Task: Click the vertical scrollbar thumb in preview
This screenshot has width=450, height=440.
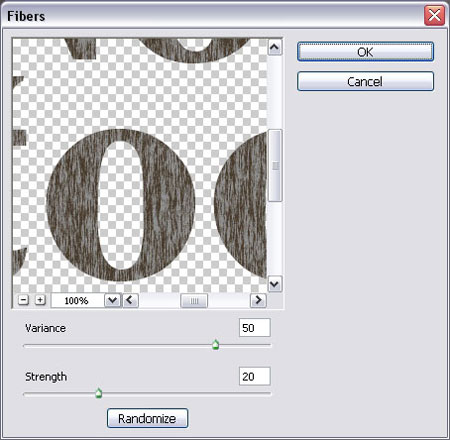Action: coord(275,166)
